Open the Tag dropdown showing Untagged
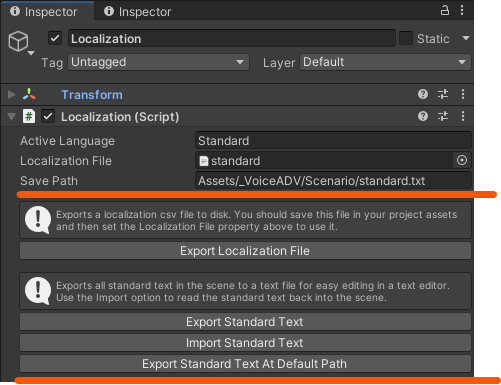The image size is (501, 385). (158, 62)
